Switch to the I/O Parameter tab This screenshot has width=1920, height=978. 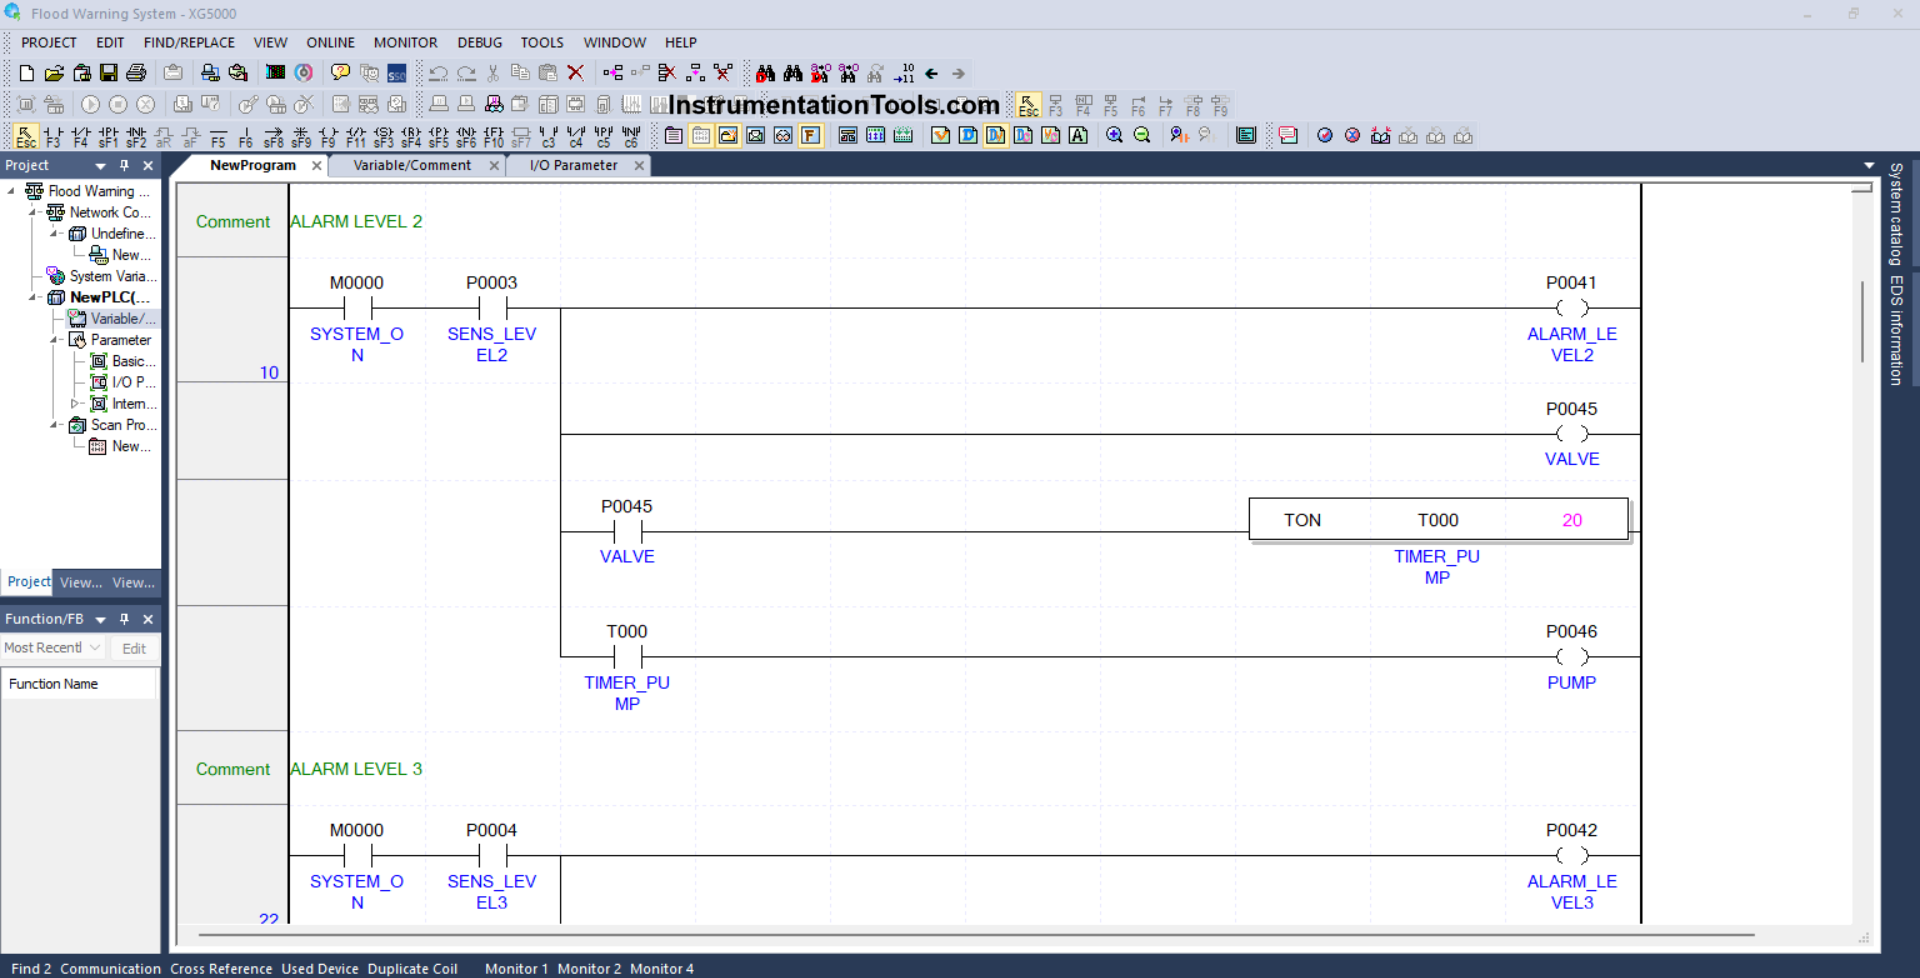point(573,165)
